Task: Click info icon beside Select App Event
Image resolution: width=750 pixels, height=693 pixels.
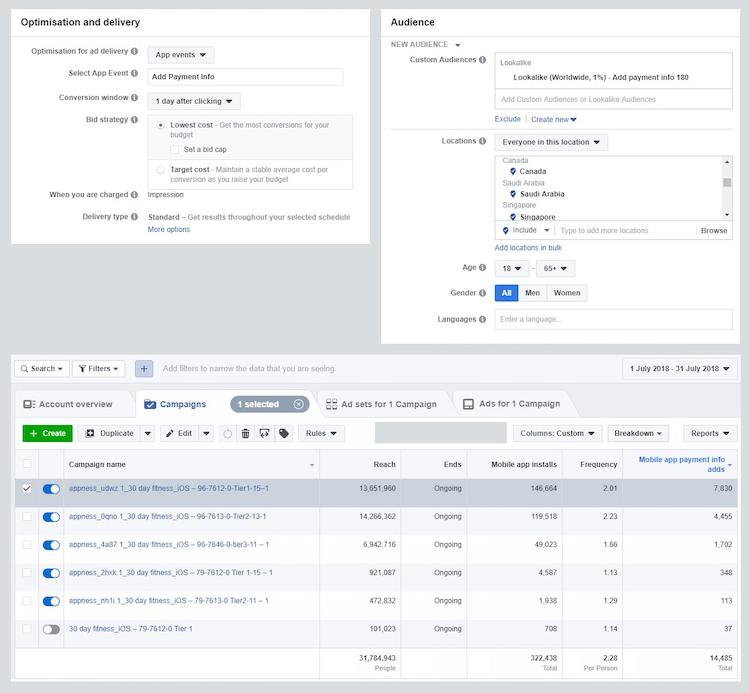Action: [134, 73]
